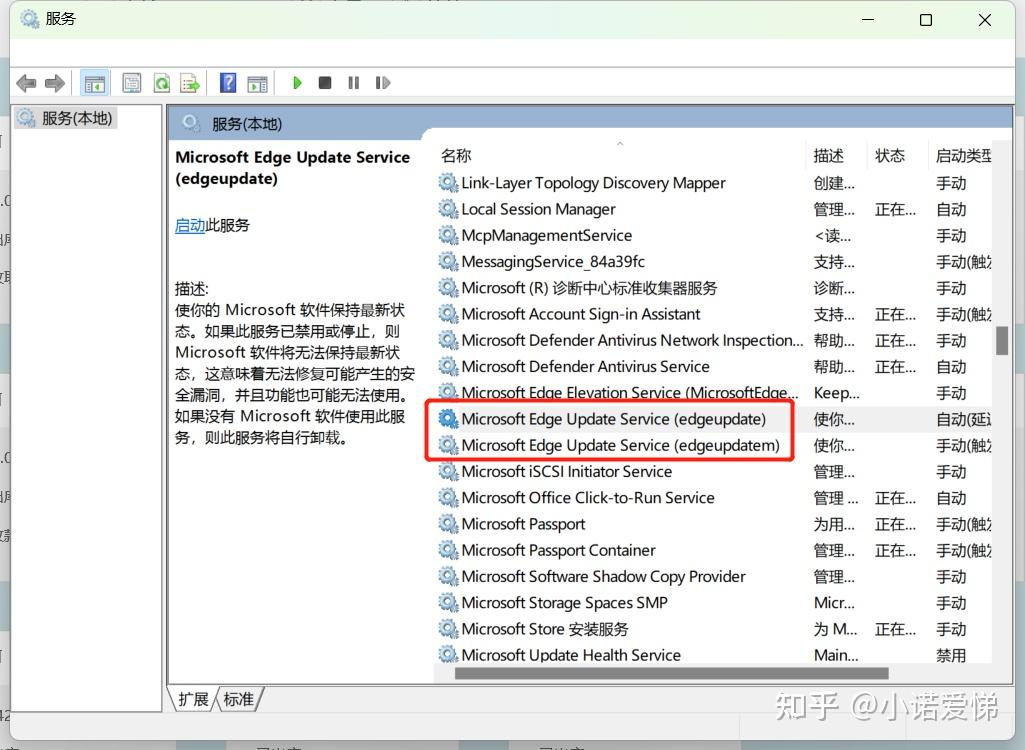Pause the service with the pause icon
1025x750 pixels.
[354, 83]
